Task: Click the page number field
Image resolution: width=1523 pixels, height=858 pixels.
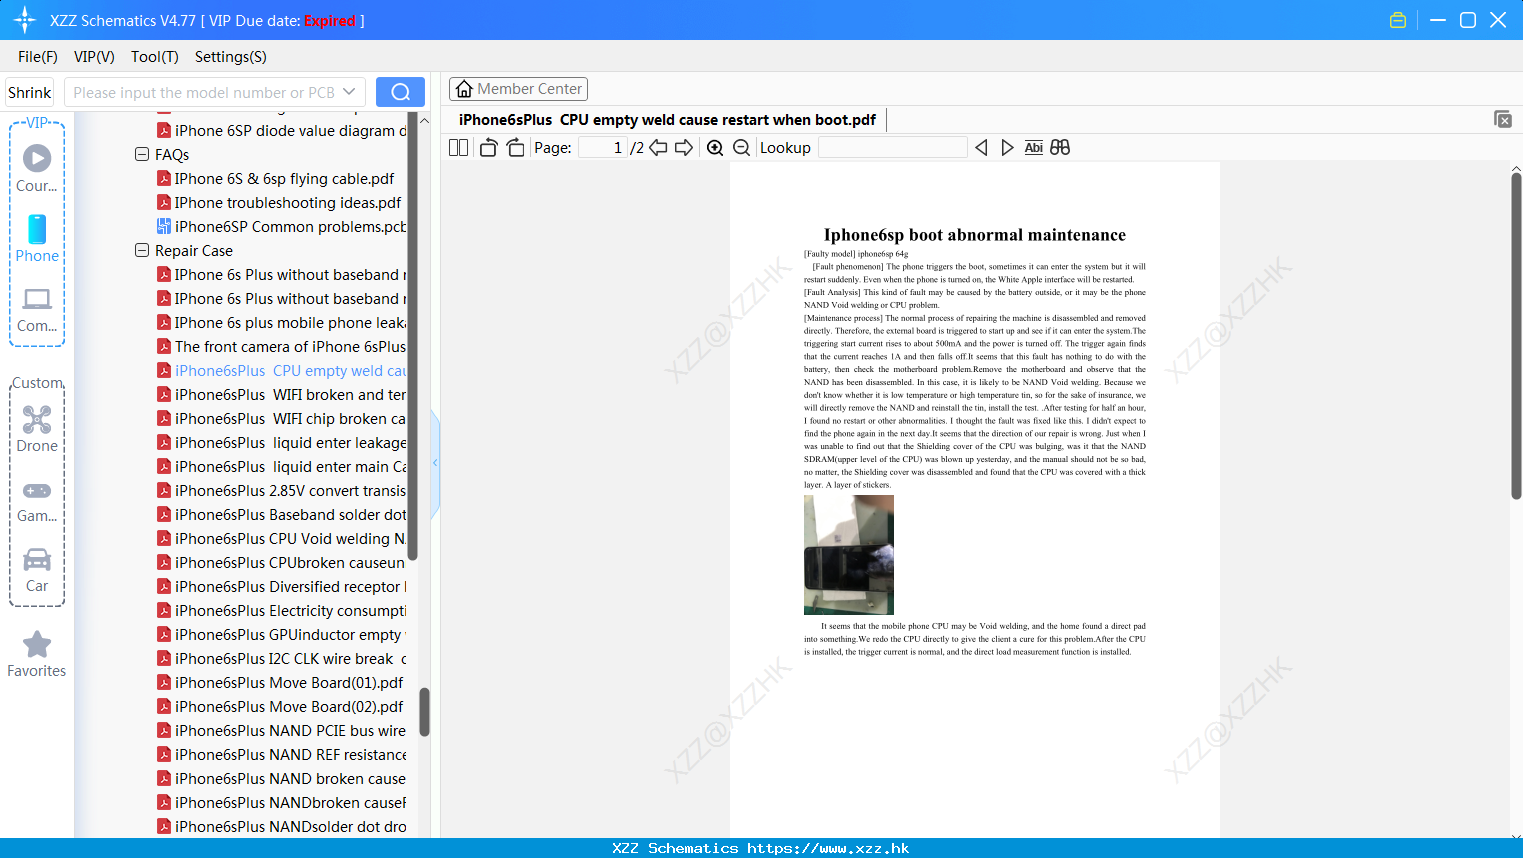Action: tap(603, 148)
